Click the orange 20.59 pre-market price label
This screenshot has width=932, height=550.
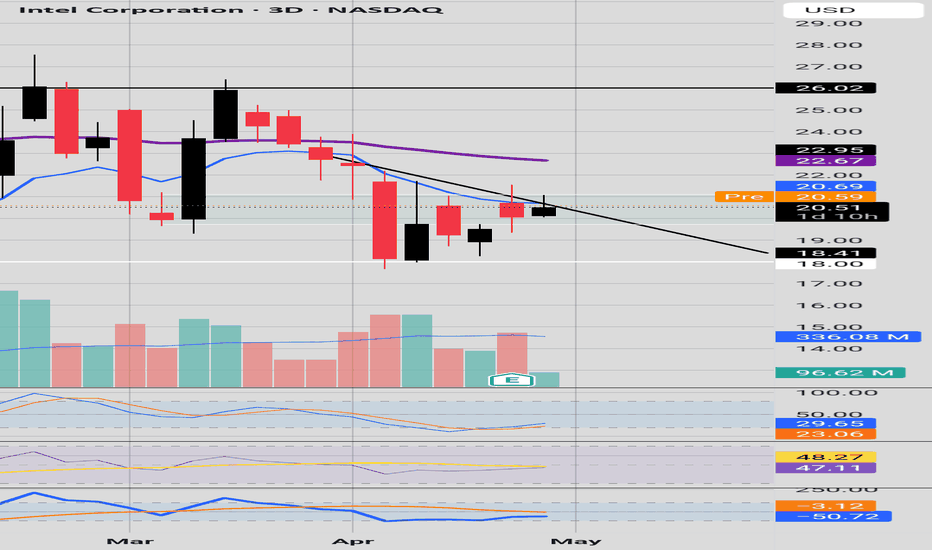(x=825, y=197)
